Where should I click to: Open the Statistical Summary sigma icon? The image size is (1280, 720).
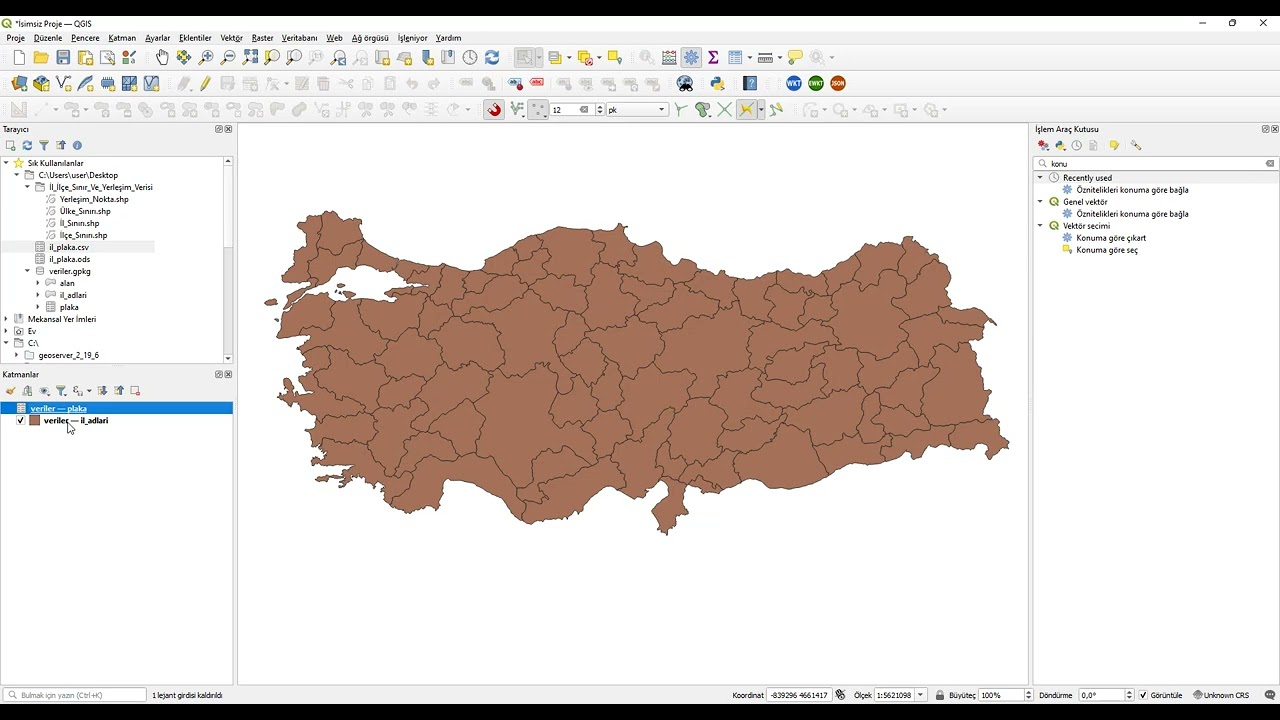tap(713, 58)
